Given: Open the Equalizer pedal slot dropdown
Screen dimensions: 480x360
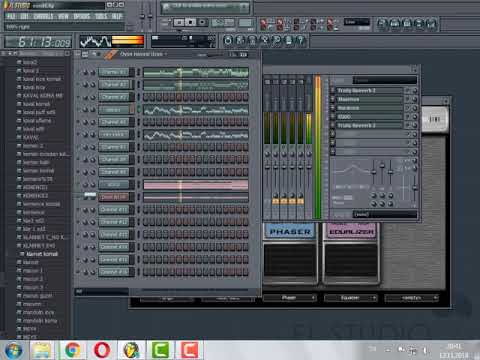Looking at the screenshot, I should 351,298.
